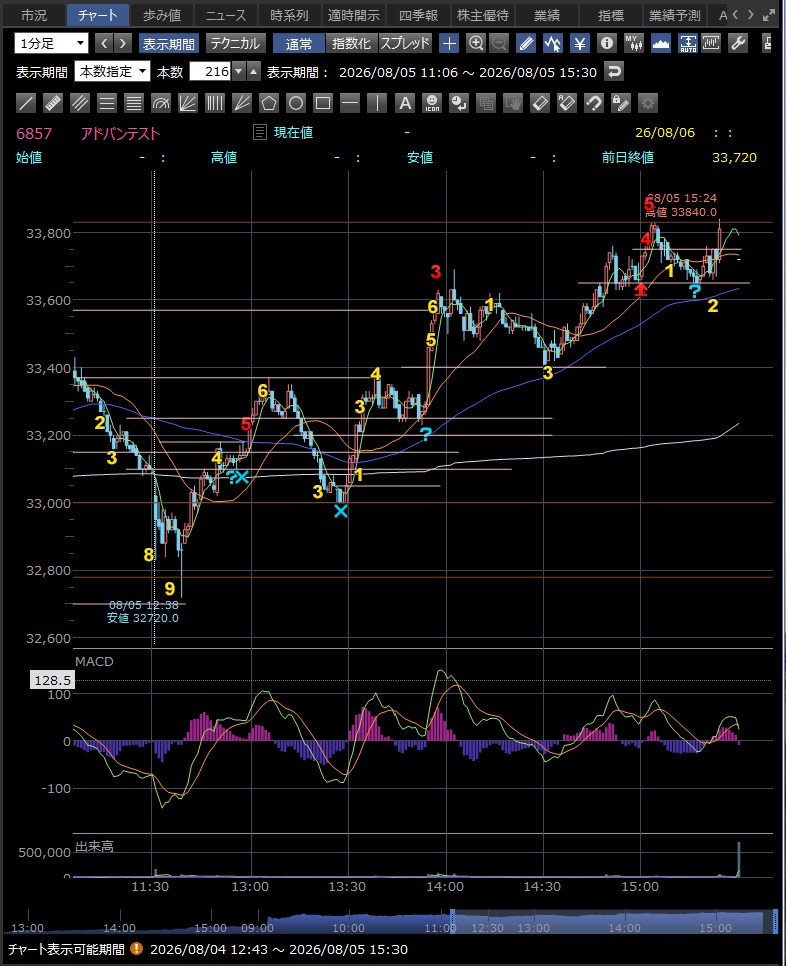Select the ruler measurement drawing tool
The width and height of the screenshot is (786, 966).
coord(53,103)
